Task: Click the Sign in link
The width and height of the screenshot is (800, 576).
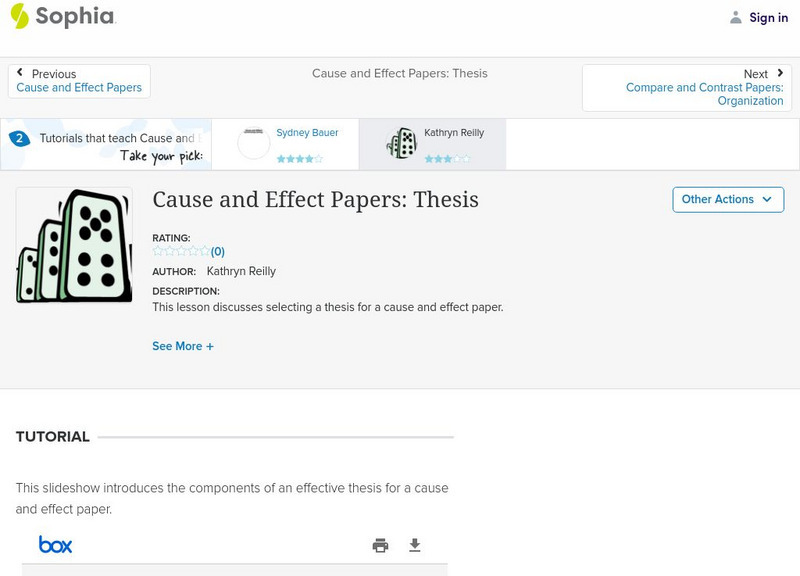Action: point(768,17)
